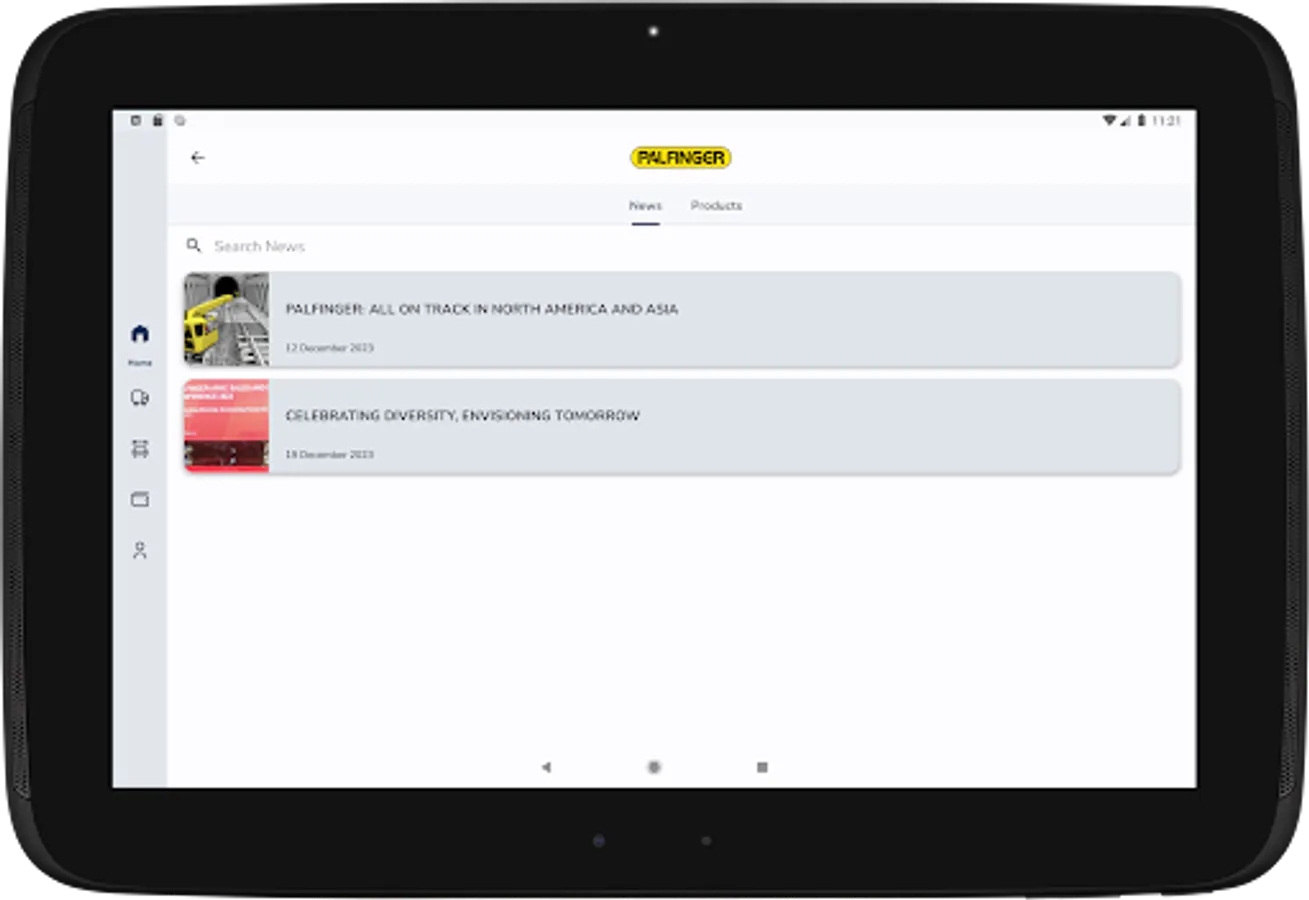Open the vehicle equipment sidebar icon

140,448
